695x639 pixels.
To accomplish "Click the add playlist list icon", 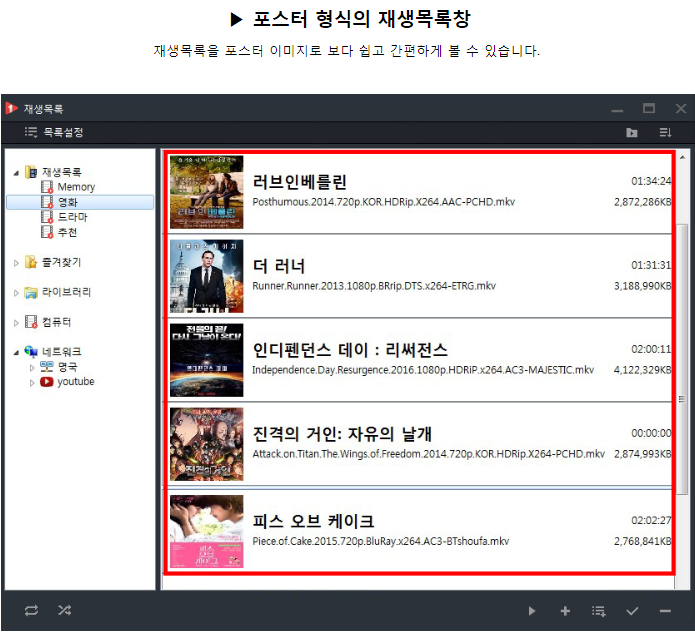I will (x=598, y=611).
